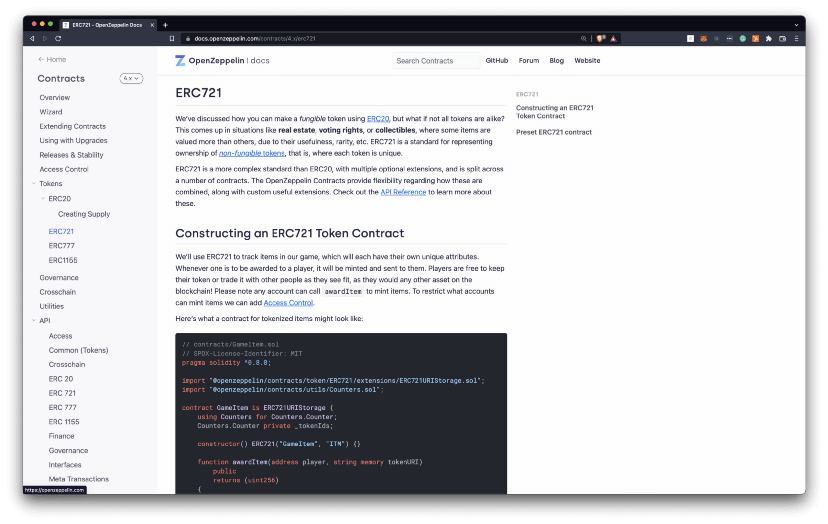Open the GitHub link in the header
The width and height of the screenshot is (828, 524).
coord(497,61)
